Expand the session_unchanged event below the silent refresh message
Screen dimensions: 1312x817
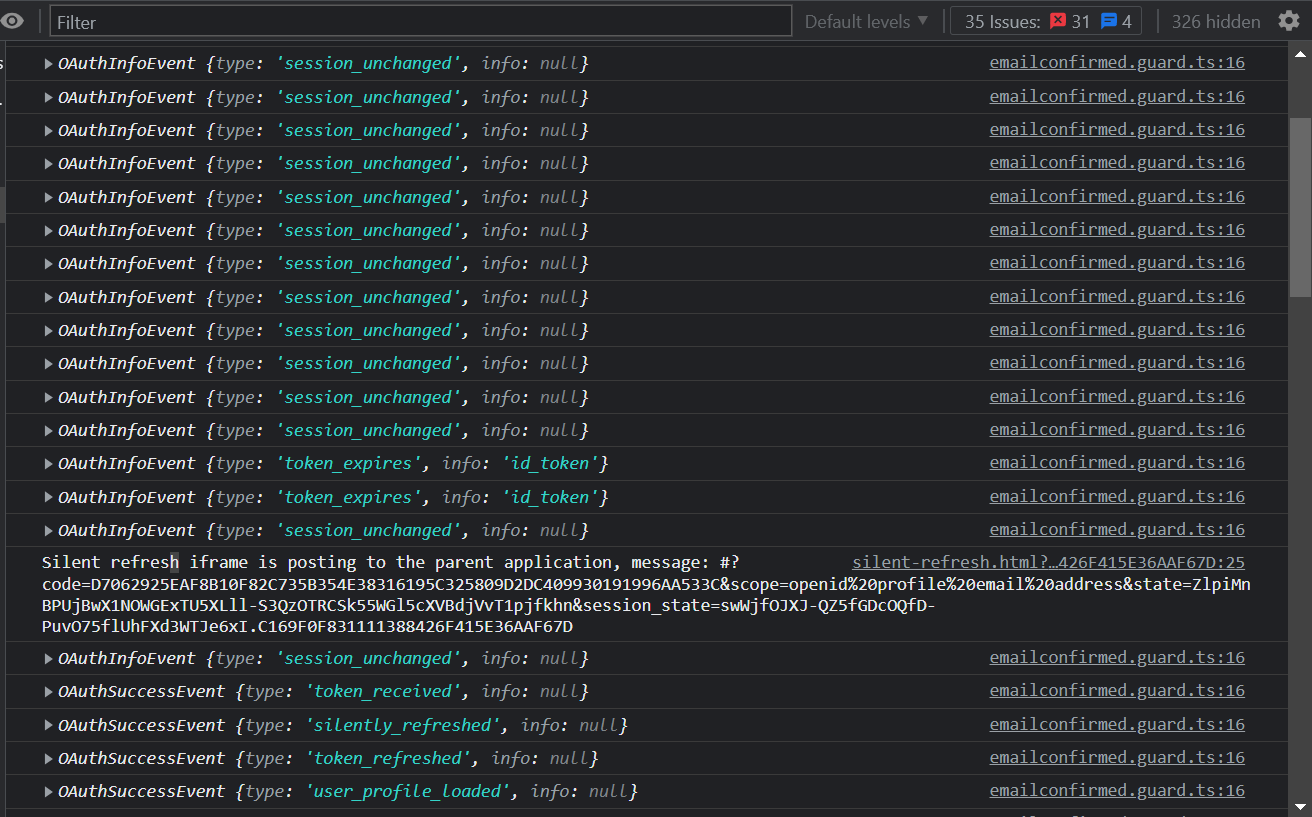tap(47, 658)
